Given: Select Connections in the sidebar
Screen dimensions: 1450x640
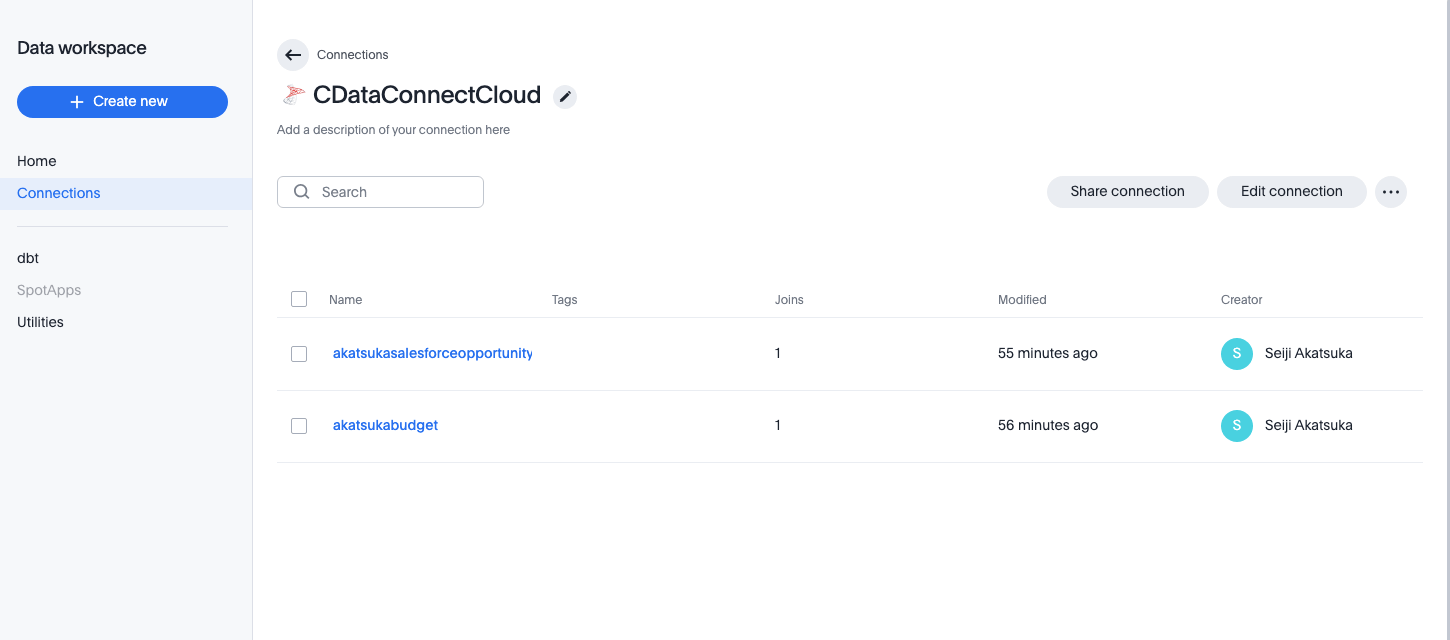Looking at the screenshot, I should (59, 193).
